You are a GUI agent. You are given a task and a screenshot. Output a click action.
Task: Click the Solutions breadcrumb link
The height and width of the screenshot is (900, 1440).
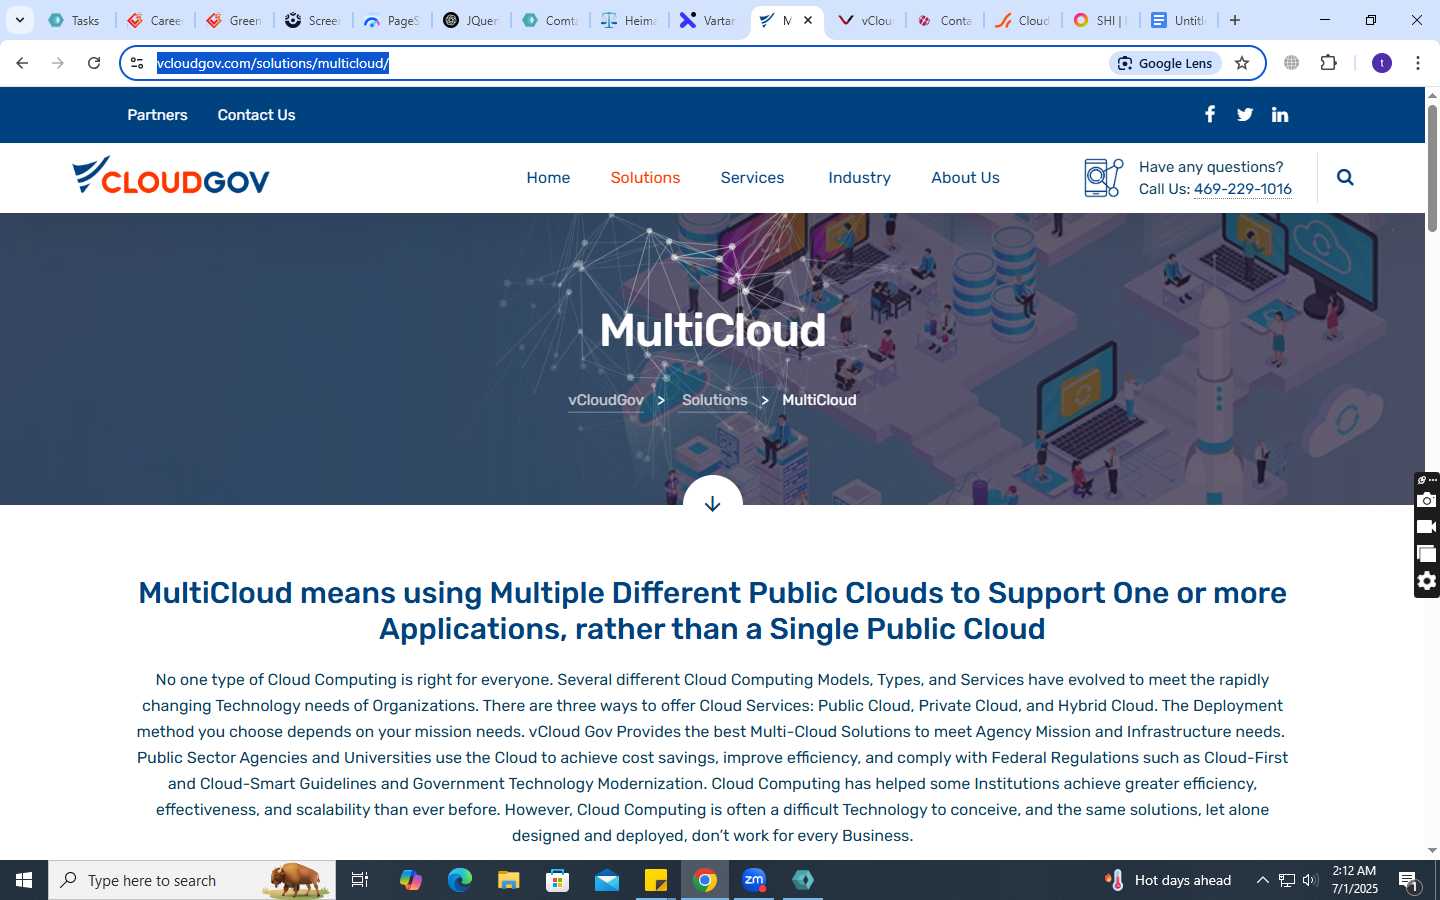coord(714,400)
